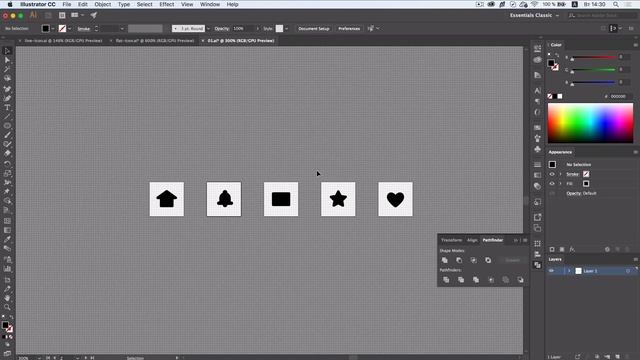Select the Hand tool
This screenshot has width=640, height=360.
coord(7,298)
